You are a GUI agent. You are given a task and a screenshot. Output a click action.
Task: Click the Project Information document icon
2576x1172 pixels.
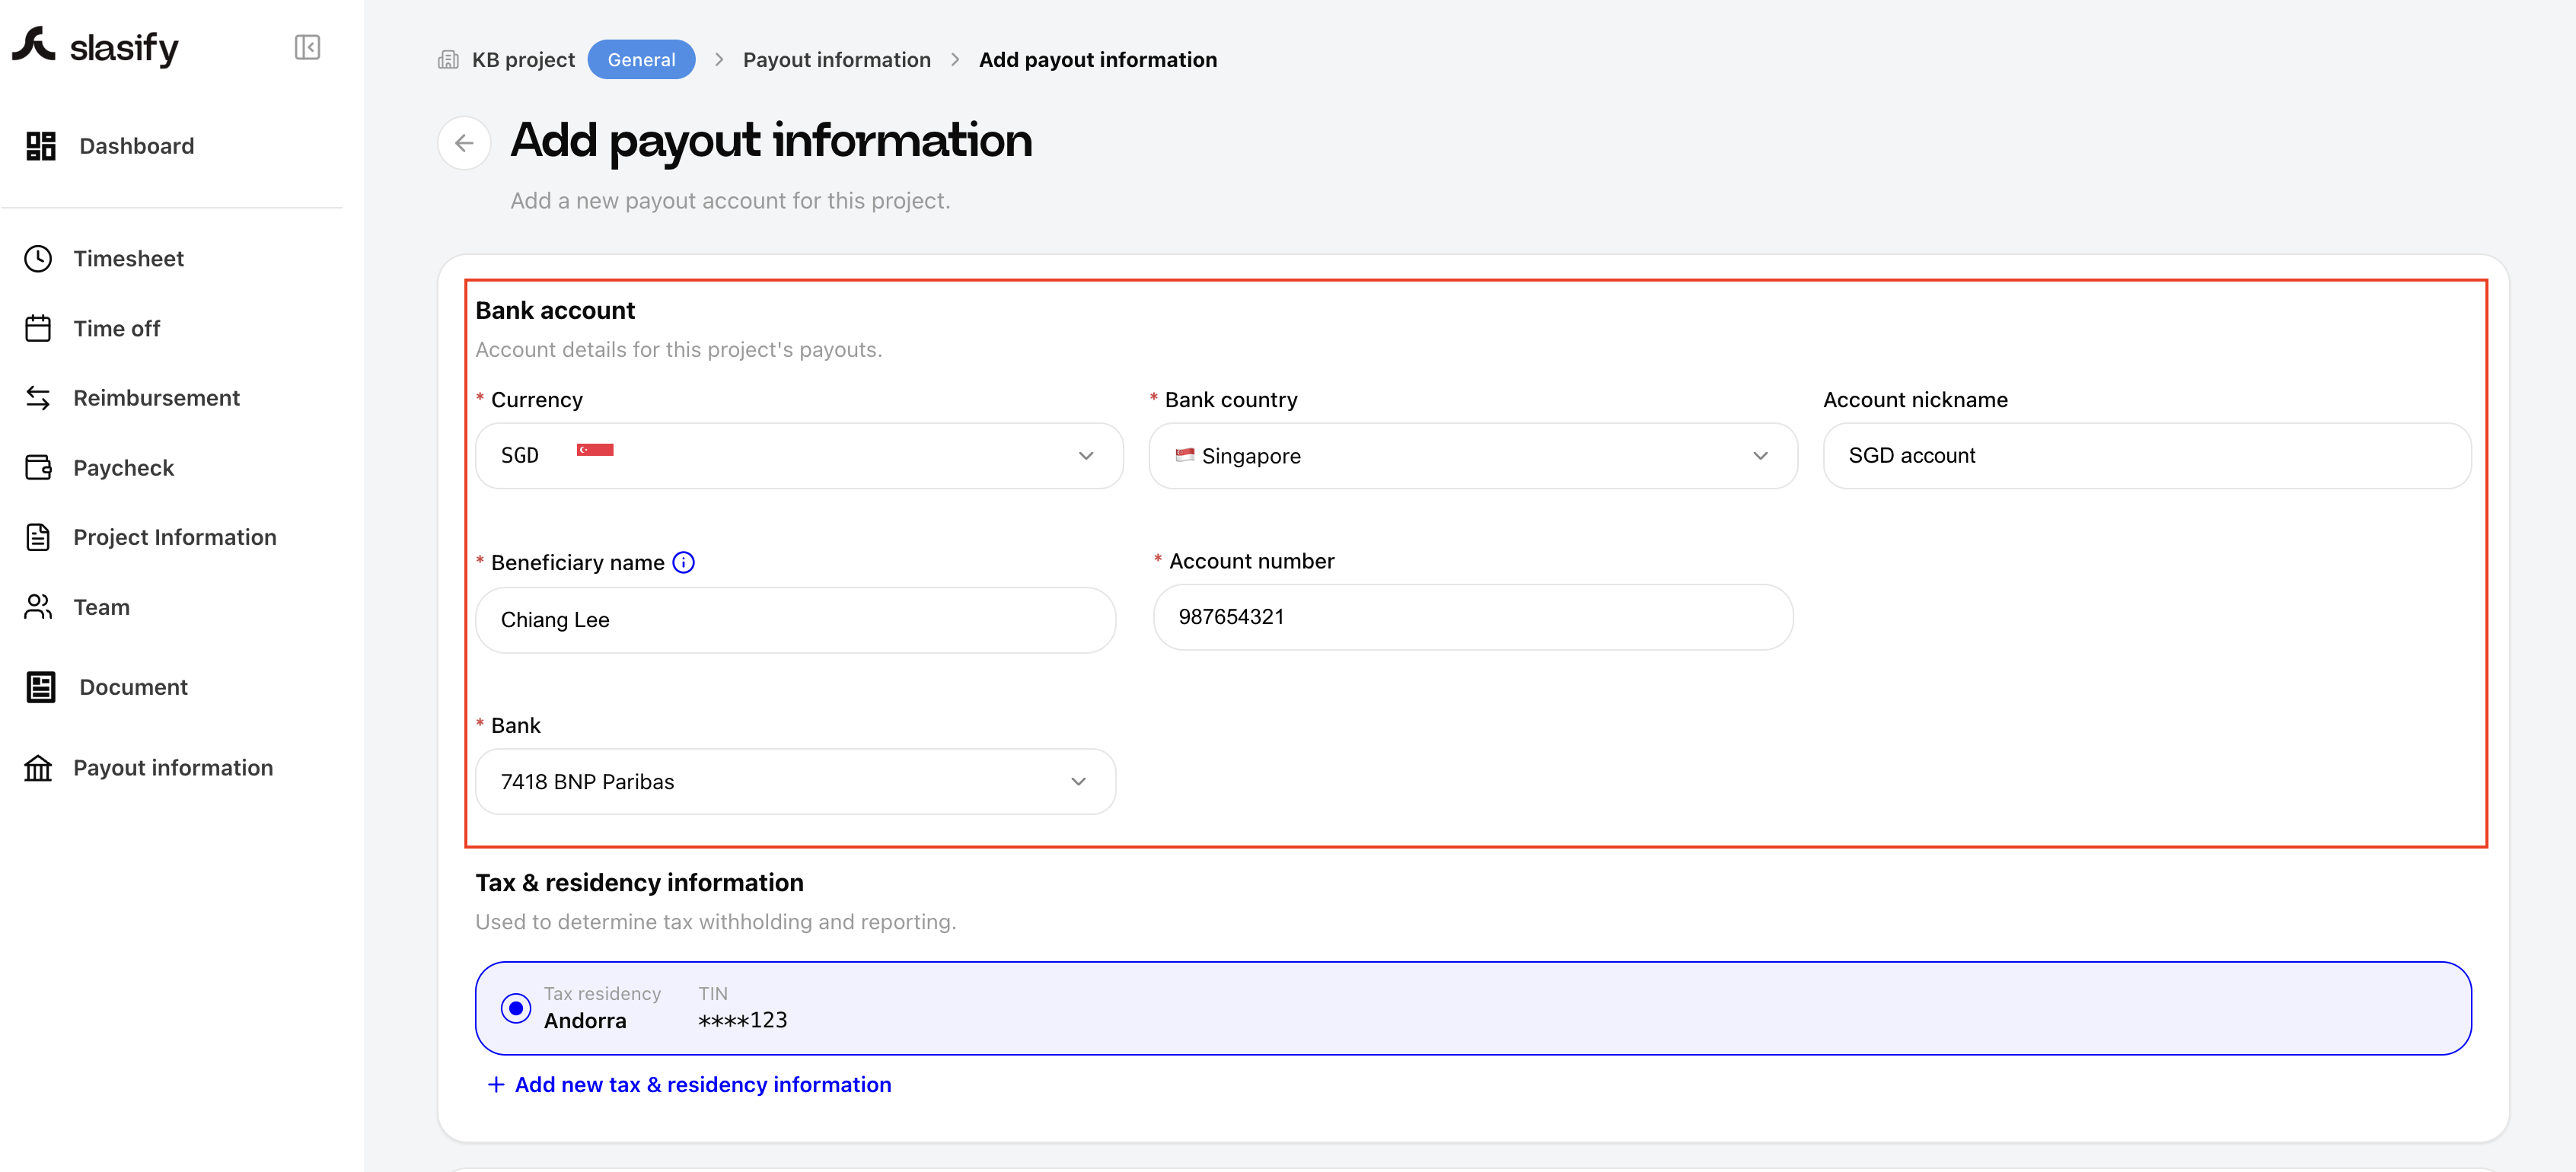click(x=38, y=537)
